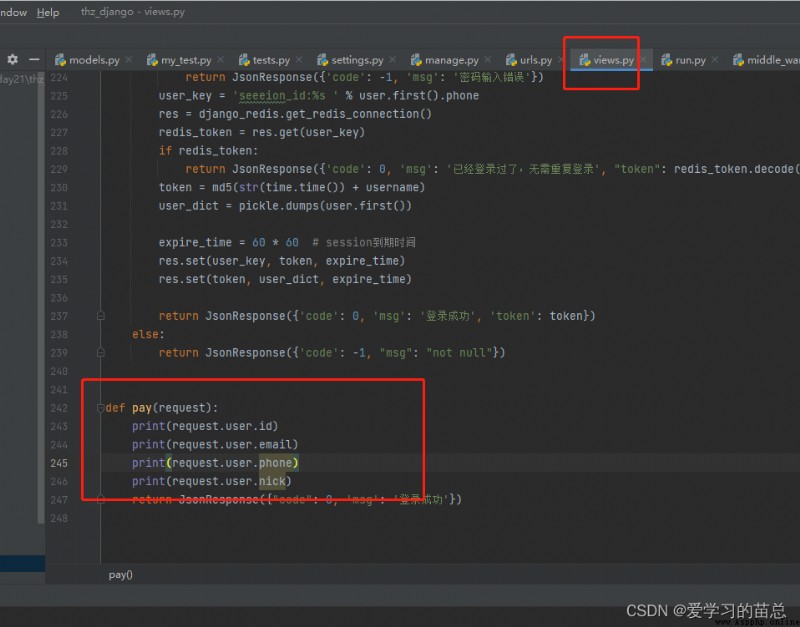This screenshot has width=800, height=627.
Task: Click 'if redis_token:' on line 228
Action: (x=209, y=151)
